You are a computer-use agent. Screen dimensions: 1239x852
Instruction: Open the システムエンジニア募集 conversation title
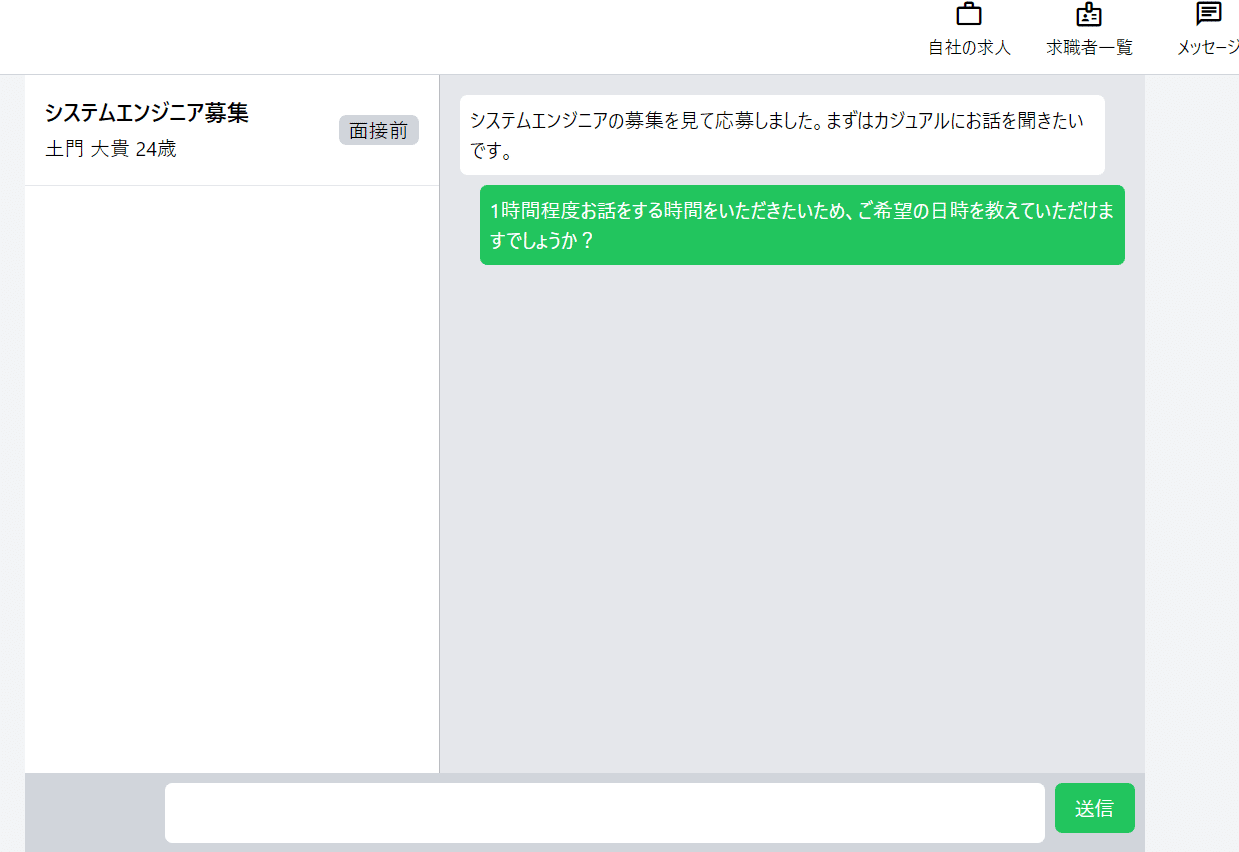pos(146,113)
